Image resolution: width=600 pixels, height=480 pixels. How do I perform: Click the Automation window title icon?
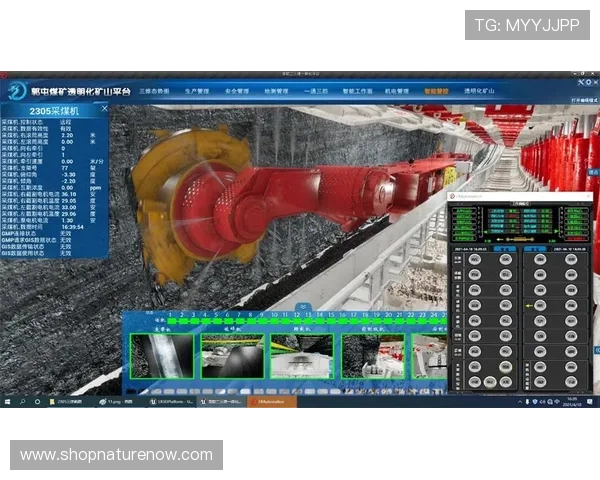pos(452,196)
